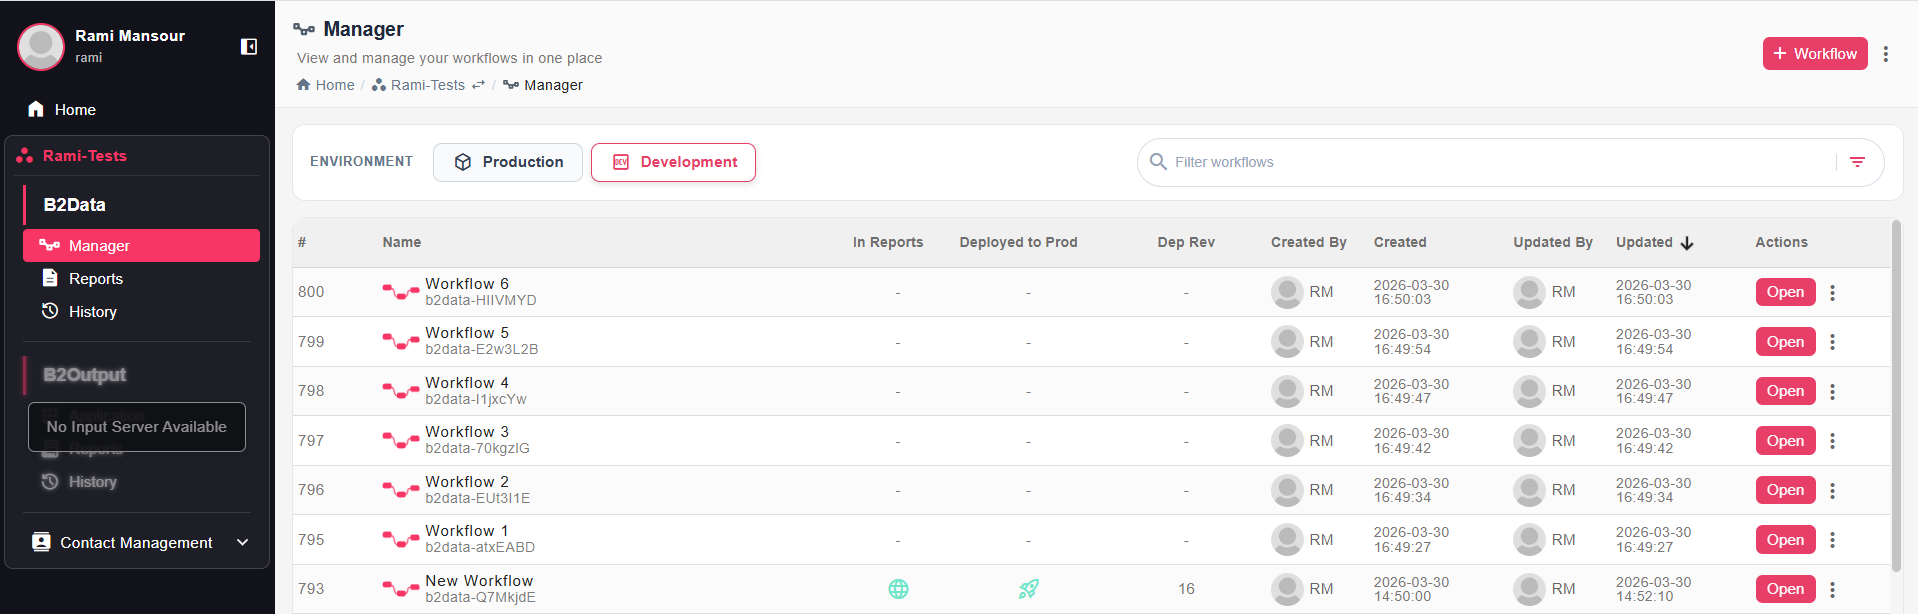Screen dimensions: 1918x614
Task: Click the rocket deployed icon for New Workflow
Action: point(1028,589)
